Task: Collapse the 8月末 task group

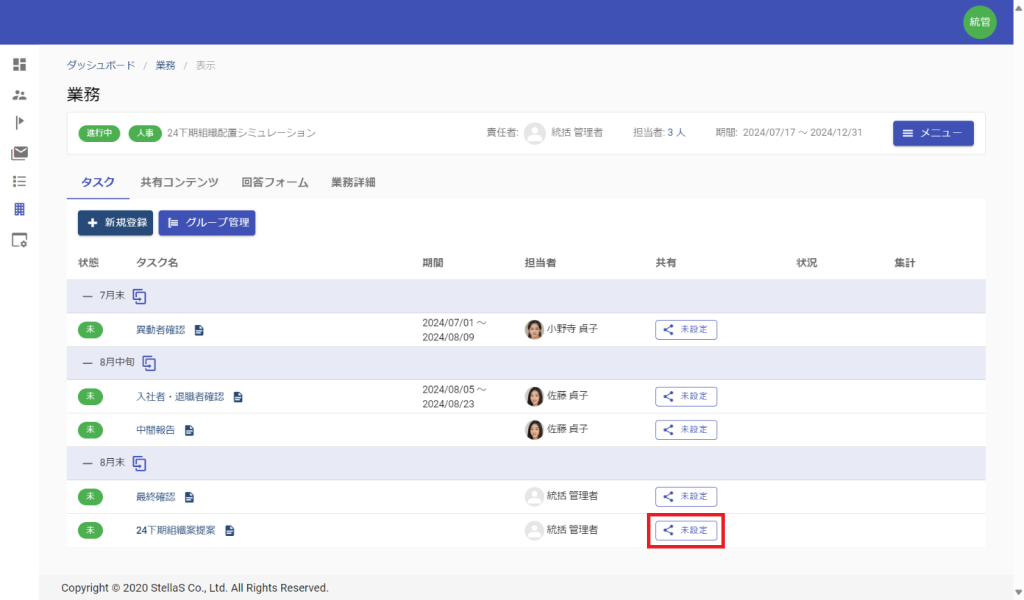Action: coord(85,463)
